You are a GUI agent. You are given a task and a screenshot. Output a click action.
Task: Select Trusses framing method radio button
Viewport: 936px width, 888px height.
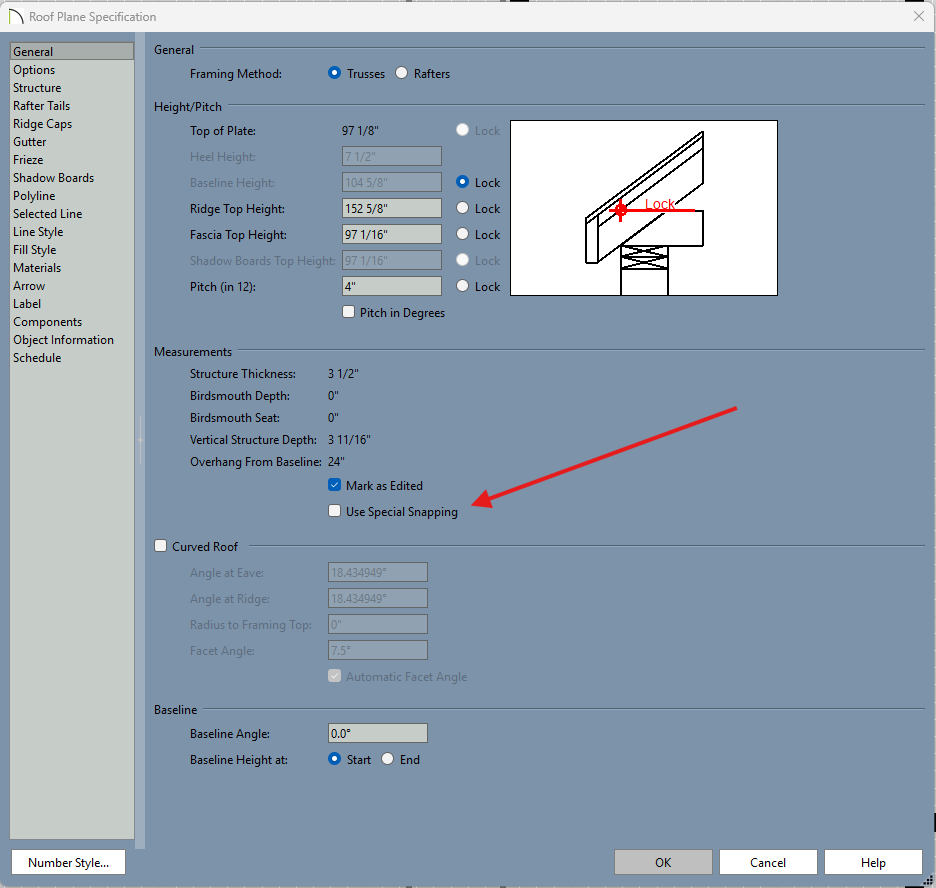tap(335, 73)
